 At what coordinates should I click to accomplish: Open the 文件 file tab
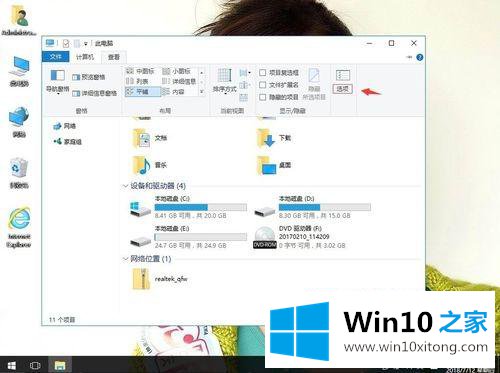click(55, 57)
